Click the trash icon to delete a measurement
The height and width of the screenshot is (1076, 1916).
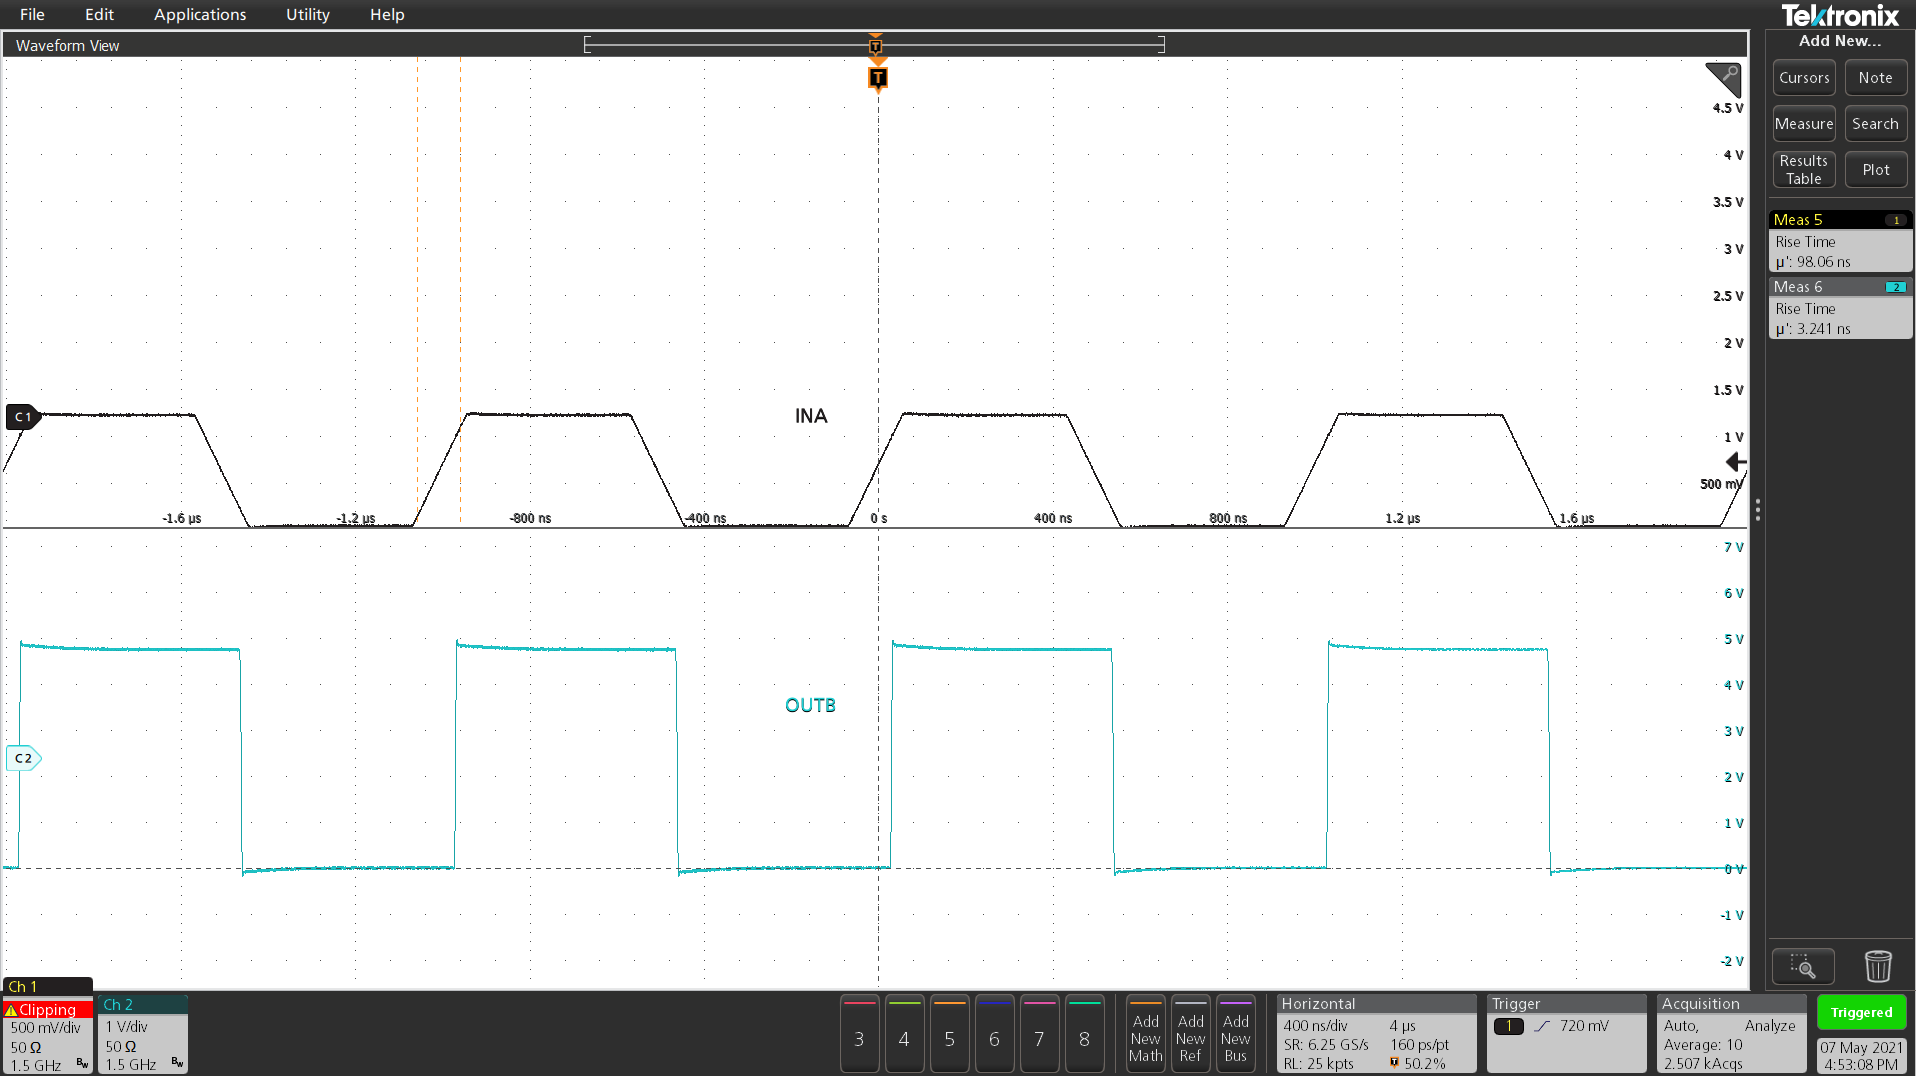[x=1878, y=966]
